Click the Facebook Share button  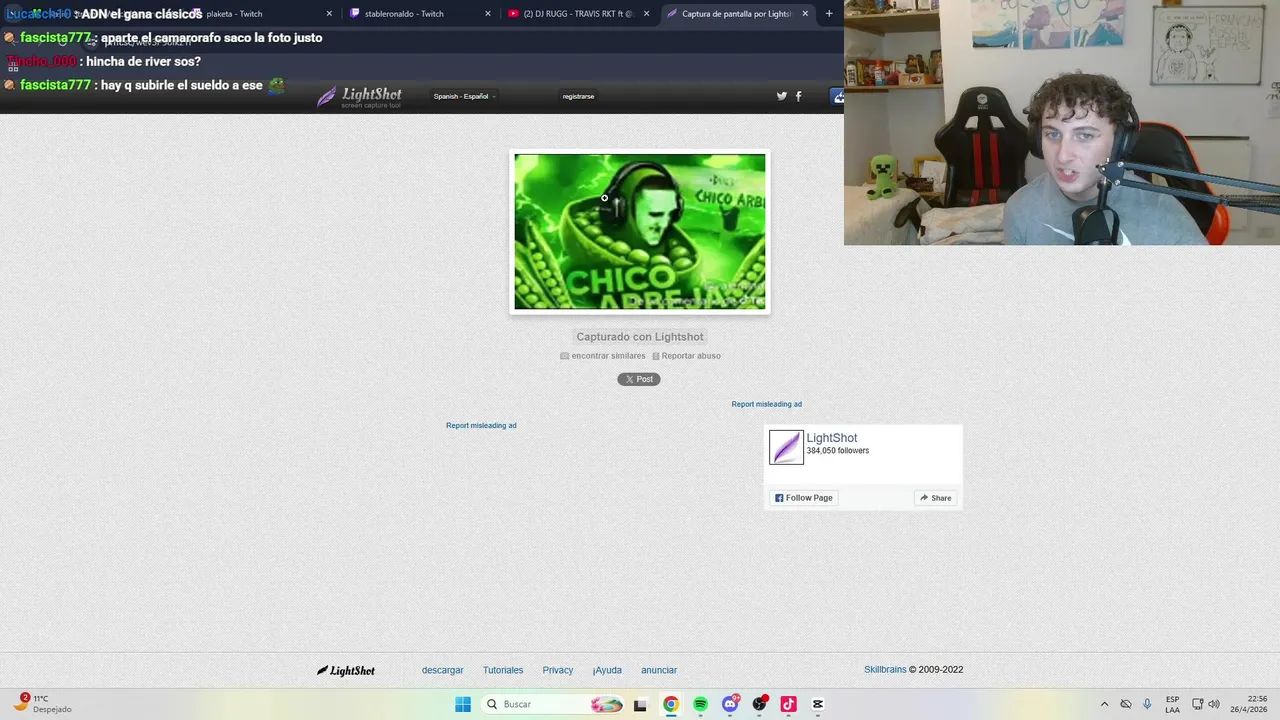pyautogui.click(x=936, y=498)
